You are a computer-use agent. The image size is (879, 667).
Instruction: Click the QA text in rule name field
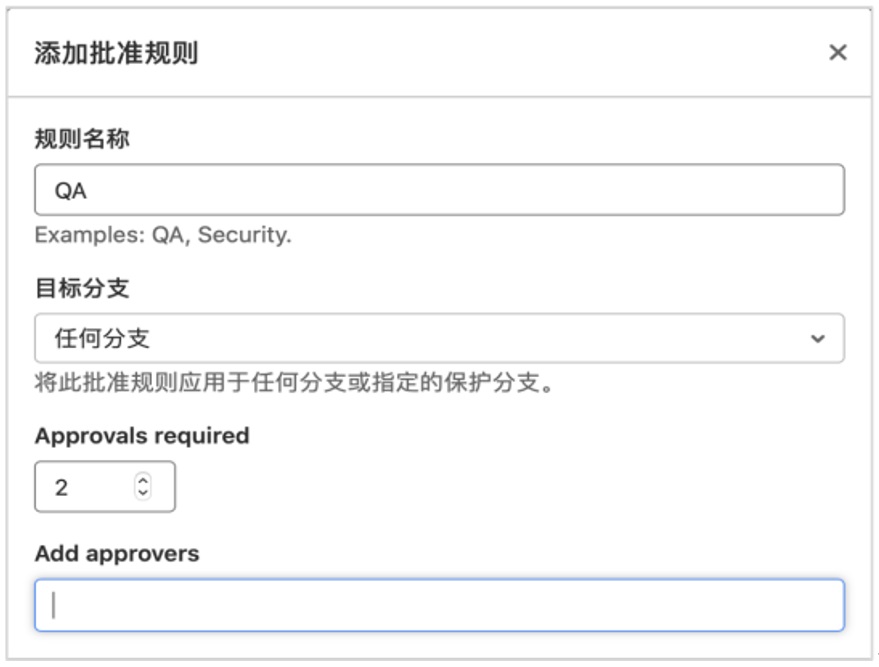[71, 191]
